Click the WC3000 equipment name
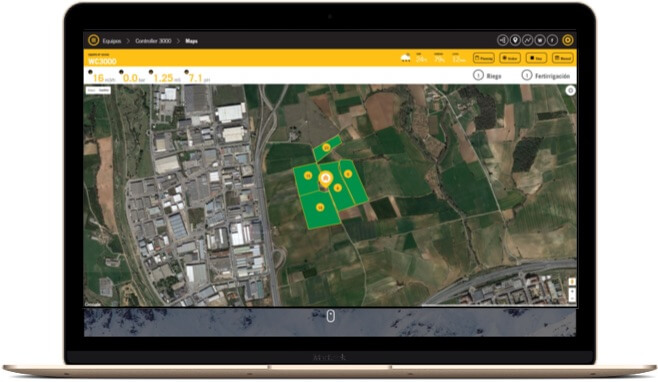The image size is (658, 382). click(102, 61)
